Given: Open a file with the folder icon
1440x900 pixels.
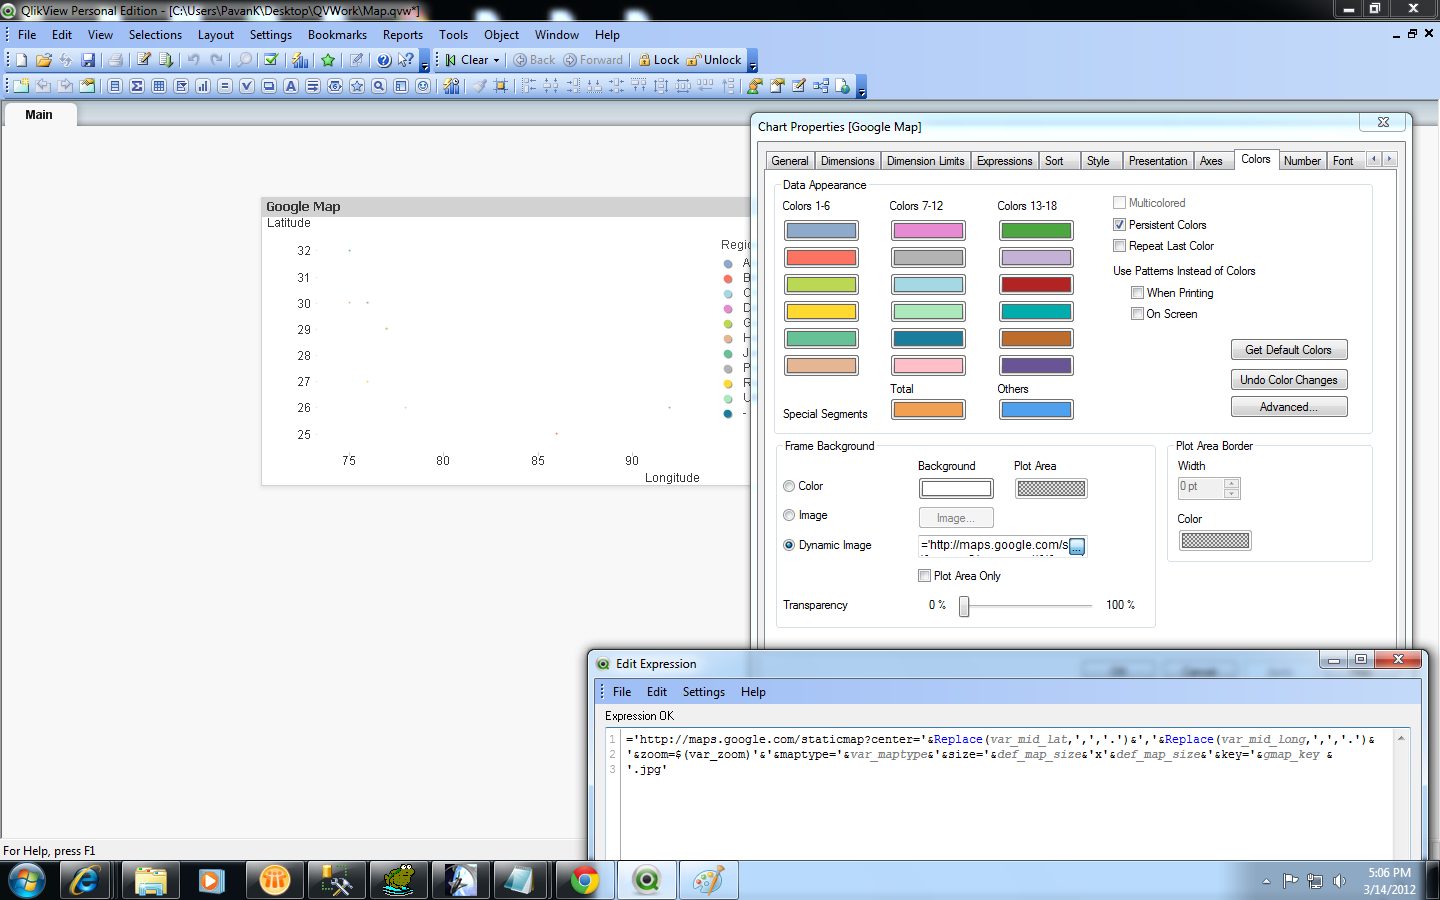Looking at the screenshot, I should click(x=43, y=60).
